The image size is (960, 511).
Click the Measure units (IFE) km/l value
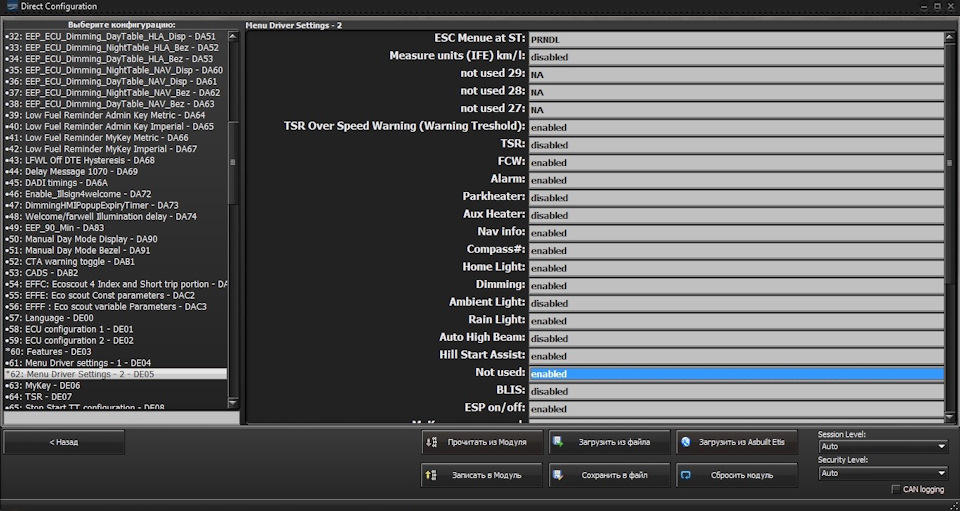[x=736, y=57]
